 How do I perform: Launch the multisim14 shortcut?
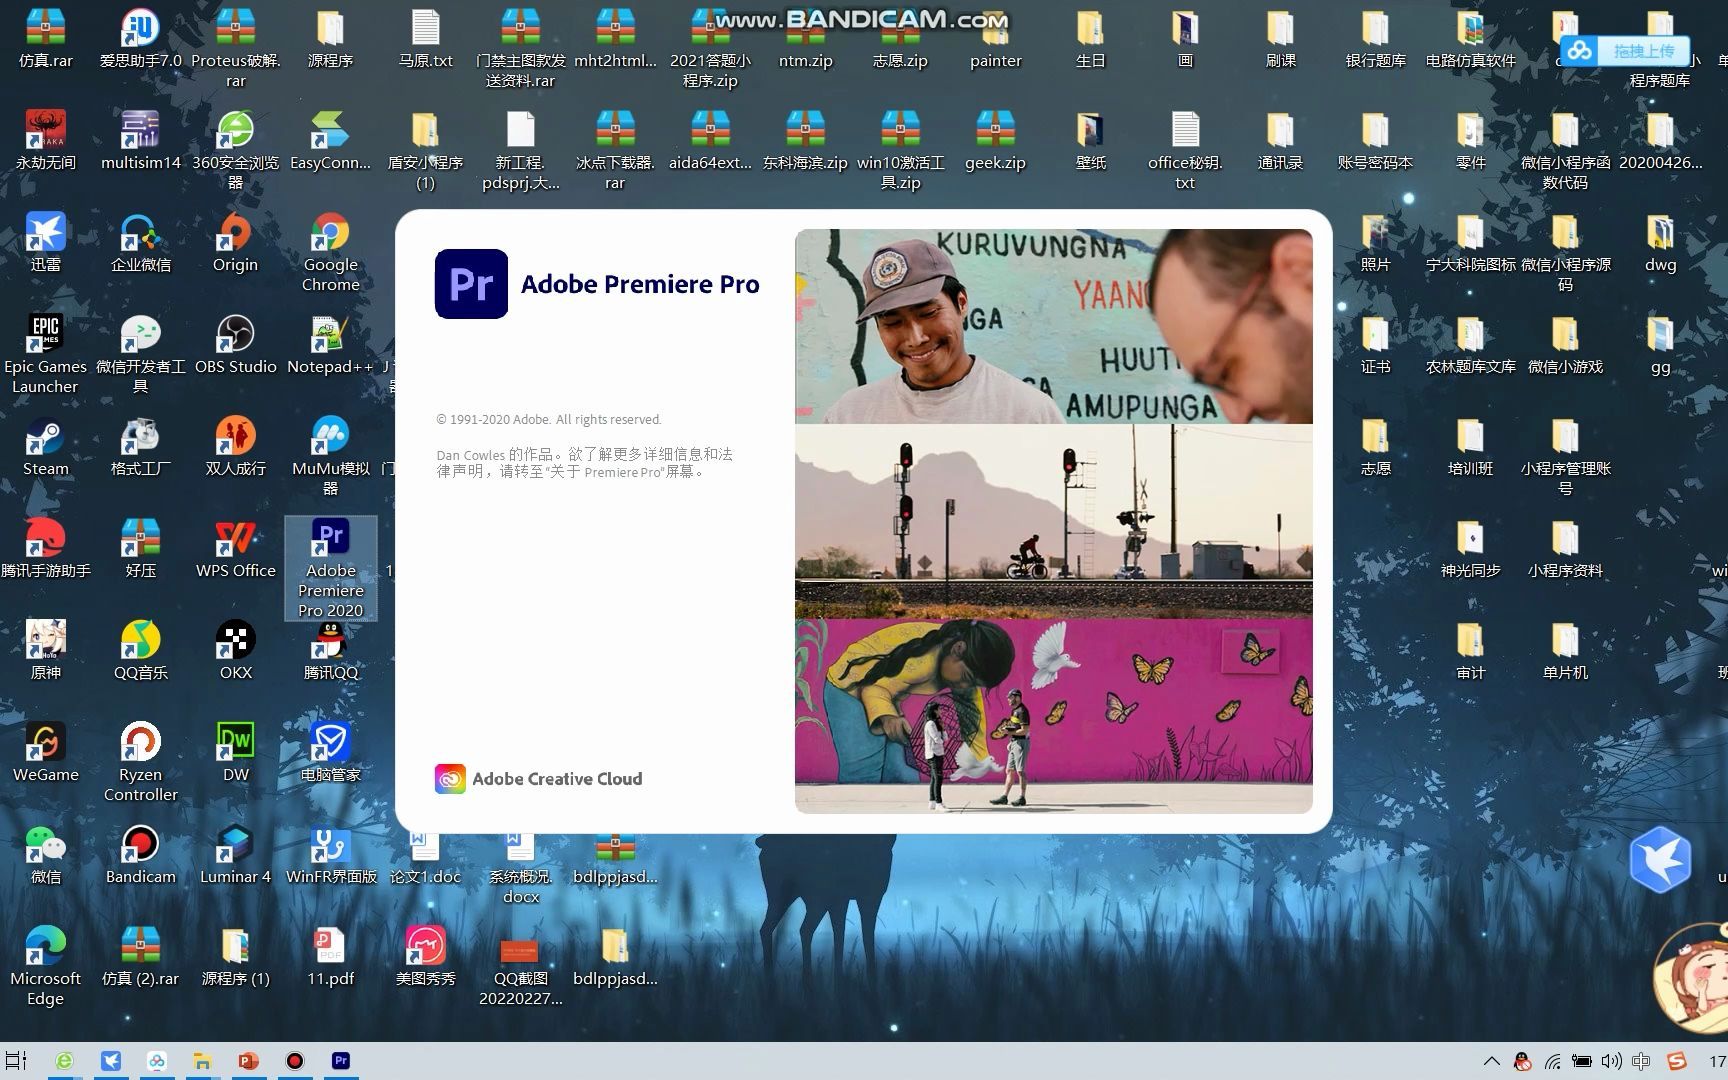(x=141, y=140)
